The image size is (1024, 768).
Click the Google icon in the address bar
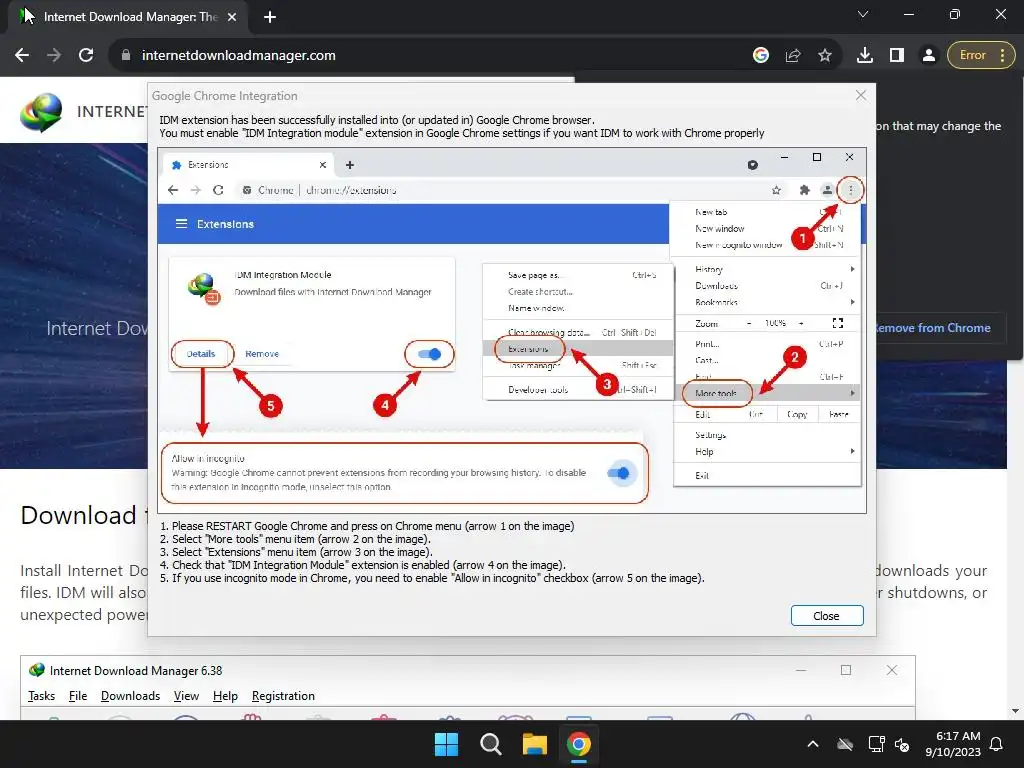[x=761, y=56]
